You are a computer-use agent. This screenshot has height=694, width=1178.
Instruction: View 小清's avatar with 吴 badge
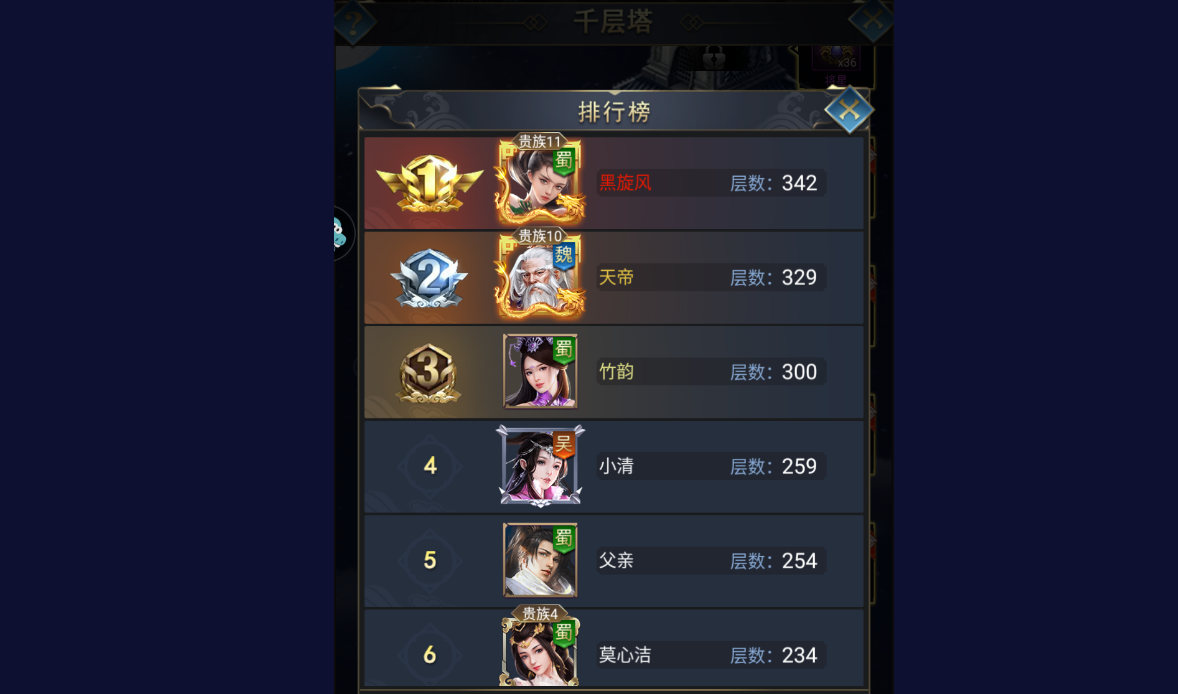pos(540,466)
